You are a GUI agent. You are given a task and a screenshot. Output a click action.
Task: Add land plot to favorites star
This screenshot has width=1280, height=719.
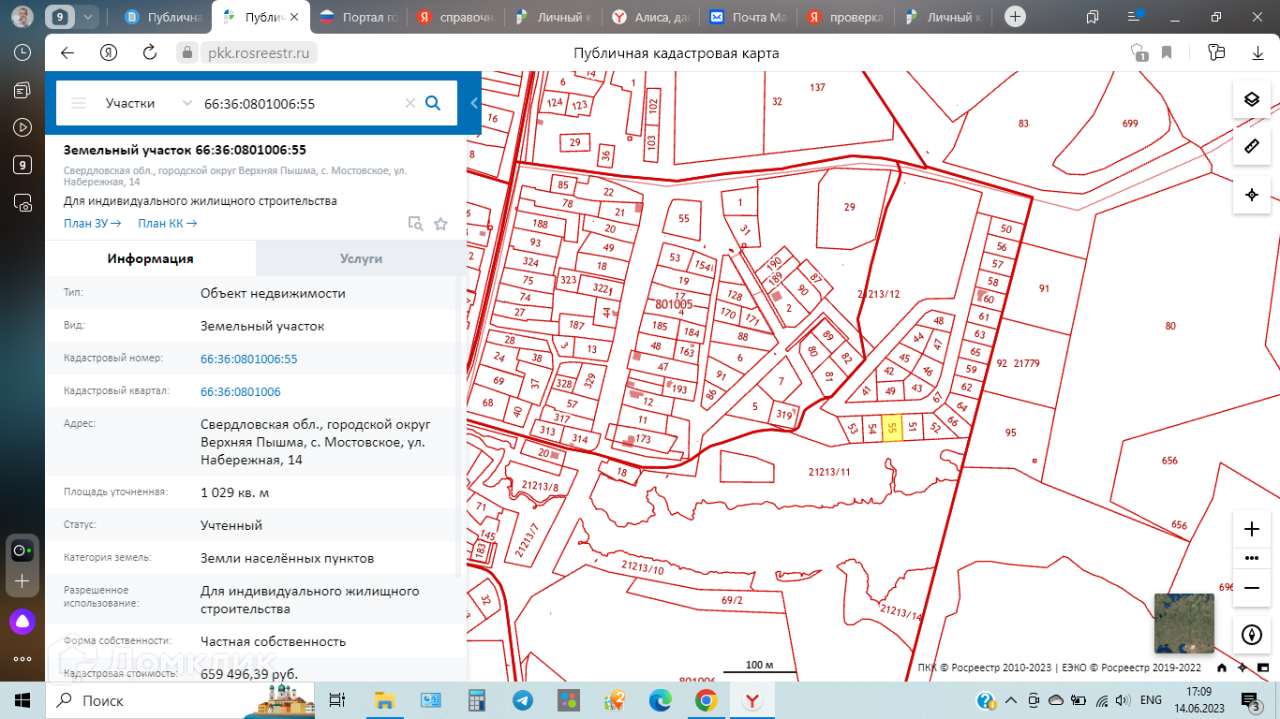(440, 224)
